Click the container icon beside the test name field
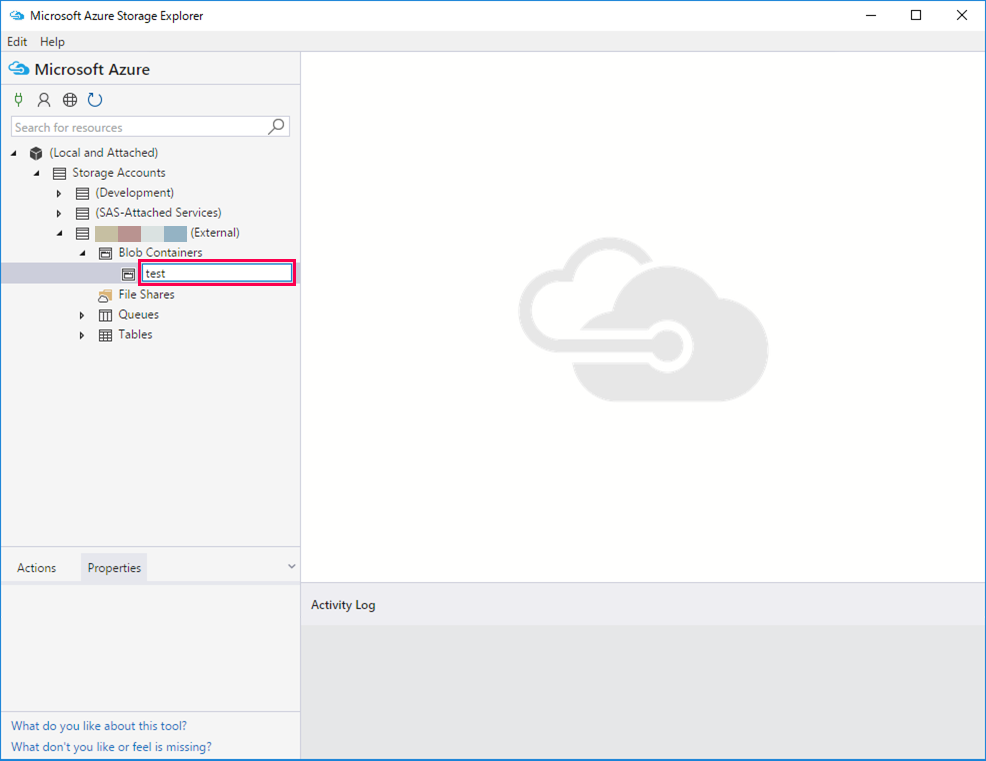The width and height of the screenshot is (986, 761). (128, 274)
